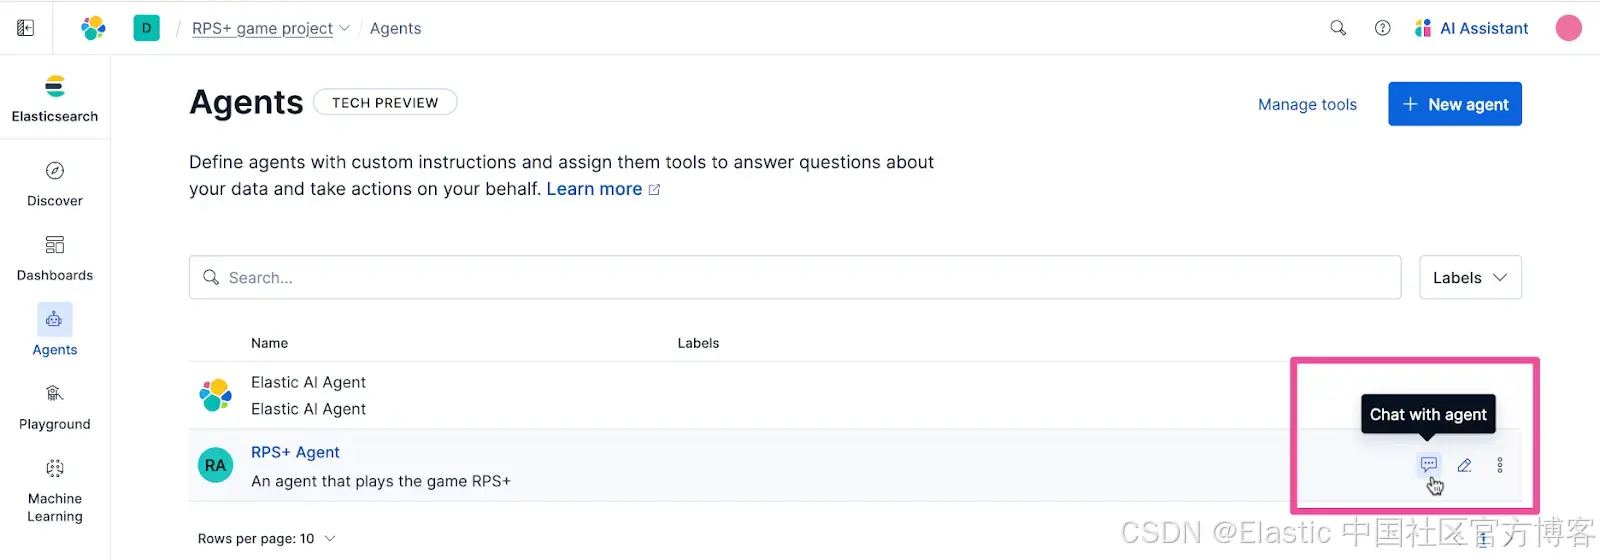
Task: Follow the Learn more link
Action: (603, 189)
